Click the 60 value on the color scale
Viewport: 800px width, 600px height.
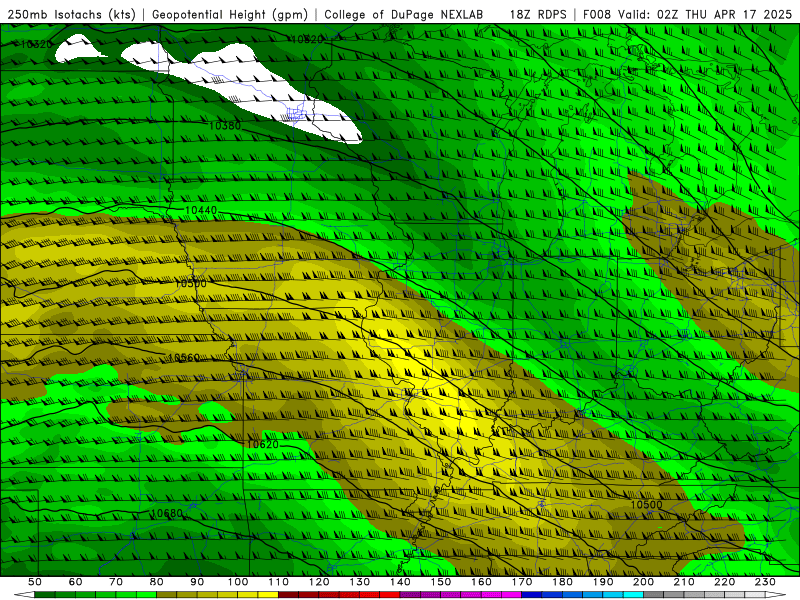(x=75, y=582)
